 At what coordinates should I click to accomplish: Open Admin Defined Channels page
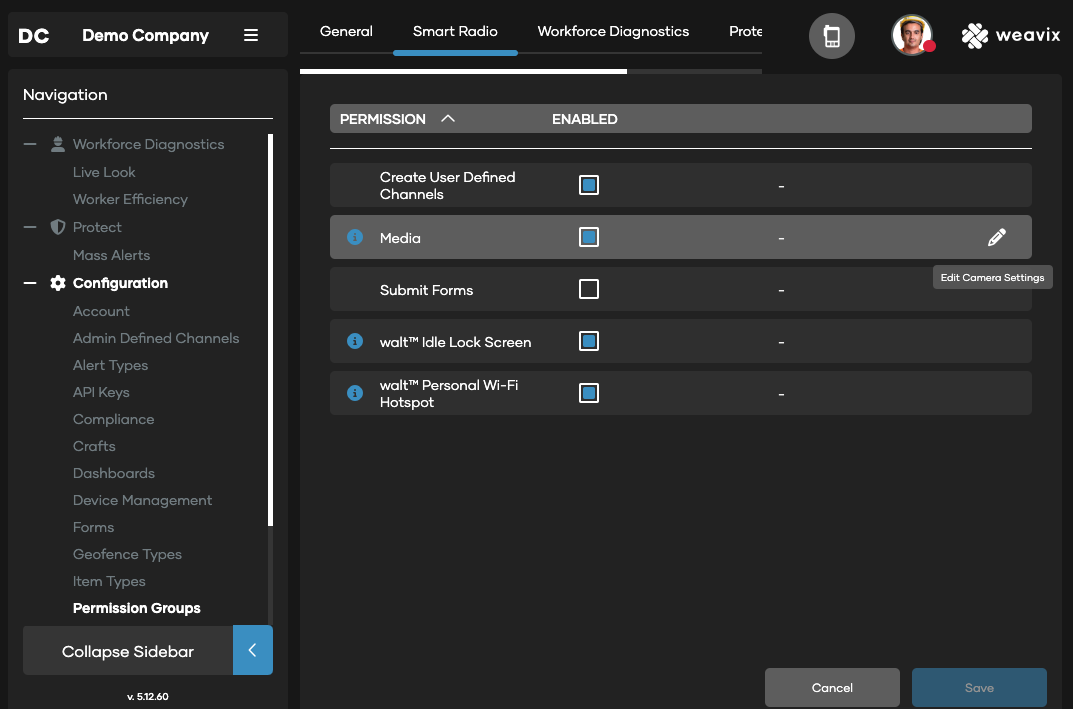click(156, 338)
